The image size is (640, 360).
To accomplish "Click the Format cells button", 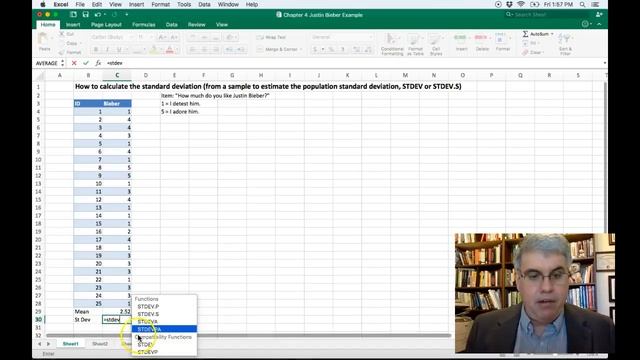I will (x=503, y=42).
